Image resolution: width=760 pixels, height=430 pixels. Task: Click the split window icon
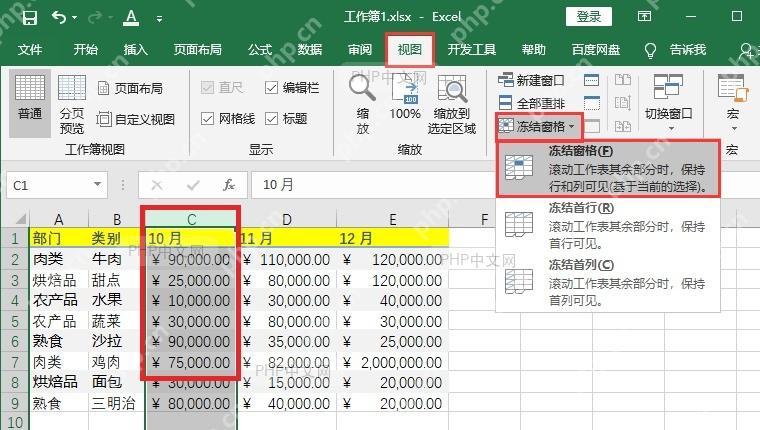(x=591, y=80)
